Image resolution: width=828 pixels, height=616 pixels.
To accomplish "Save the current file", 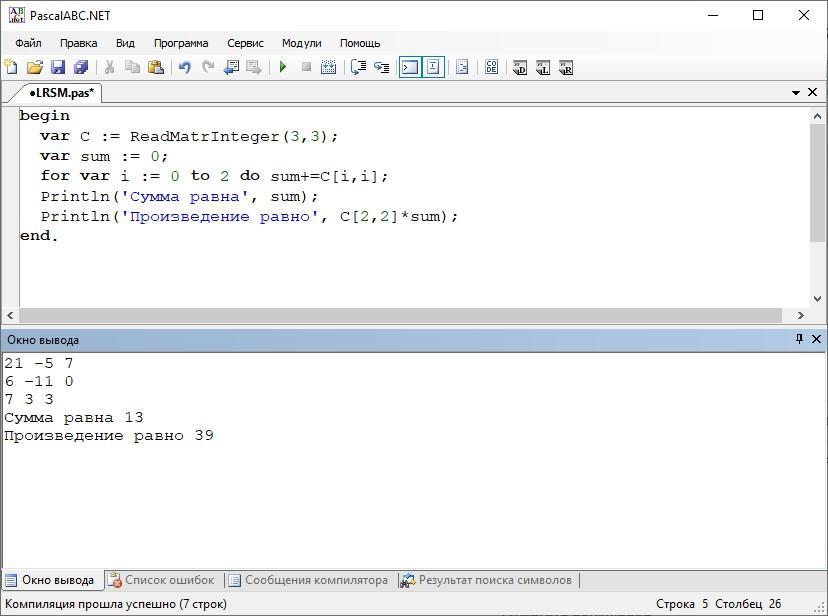I will tap(57, 67).
